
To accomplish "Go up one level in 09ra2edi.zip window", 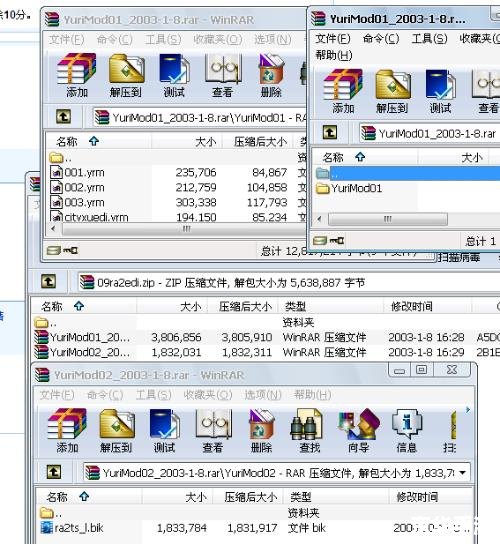I will pos(48,281).
